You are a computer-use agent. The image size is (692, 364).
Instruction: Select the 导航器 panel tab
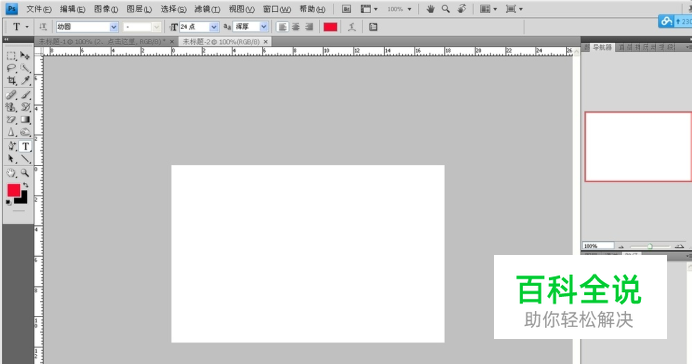[602, 47]
